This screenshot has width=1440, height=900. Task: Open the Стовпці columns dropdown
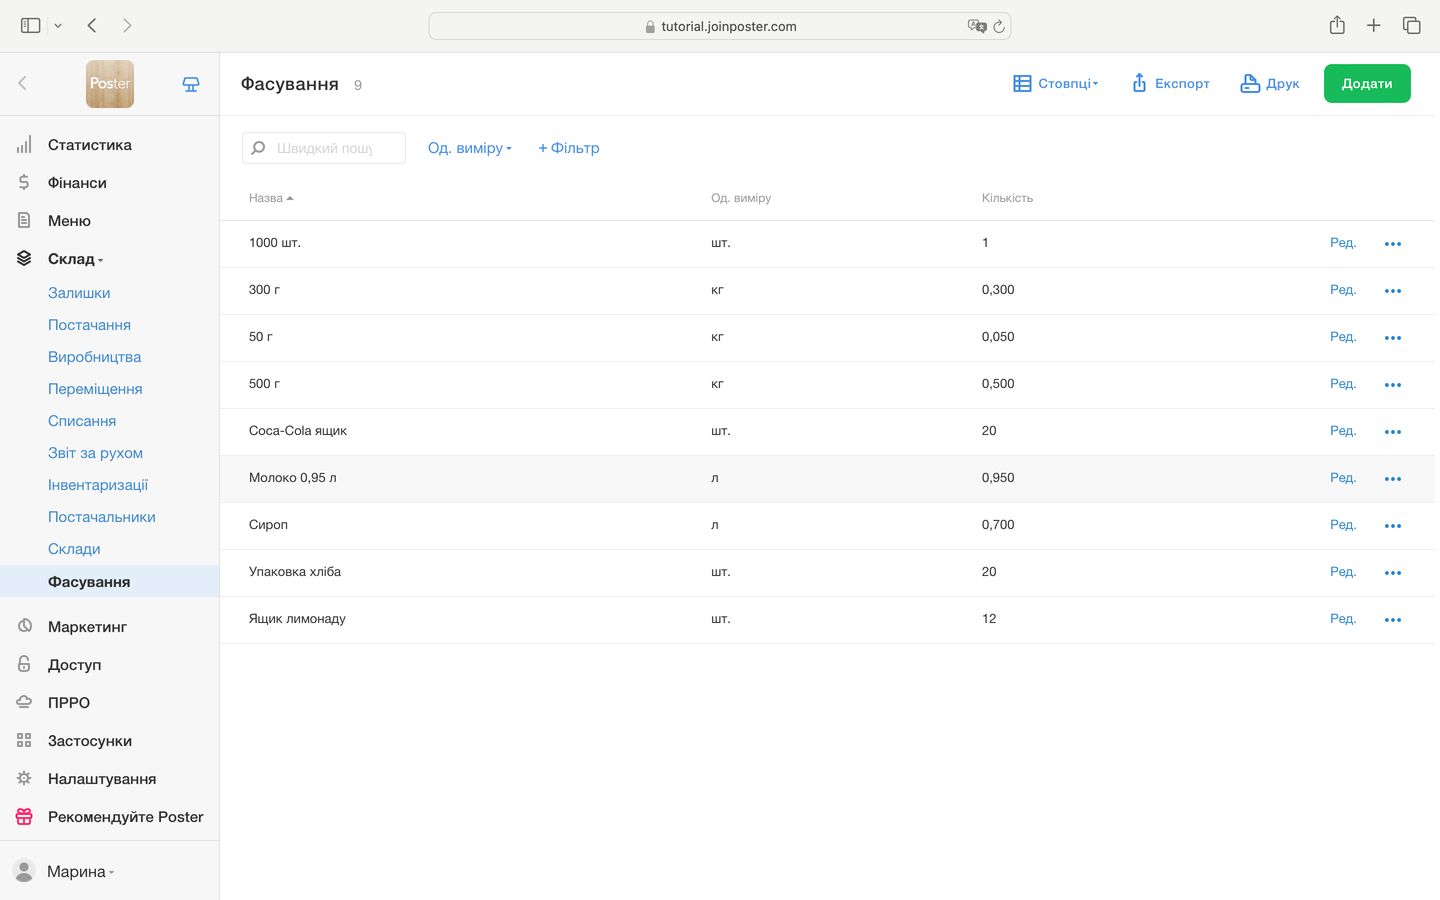point(1056,84)
